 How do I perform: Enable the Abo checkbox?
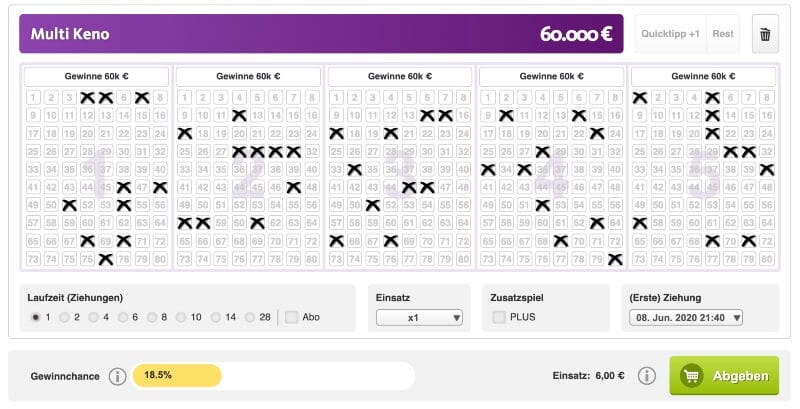[292, 317]
